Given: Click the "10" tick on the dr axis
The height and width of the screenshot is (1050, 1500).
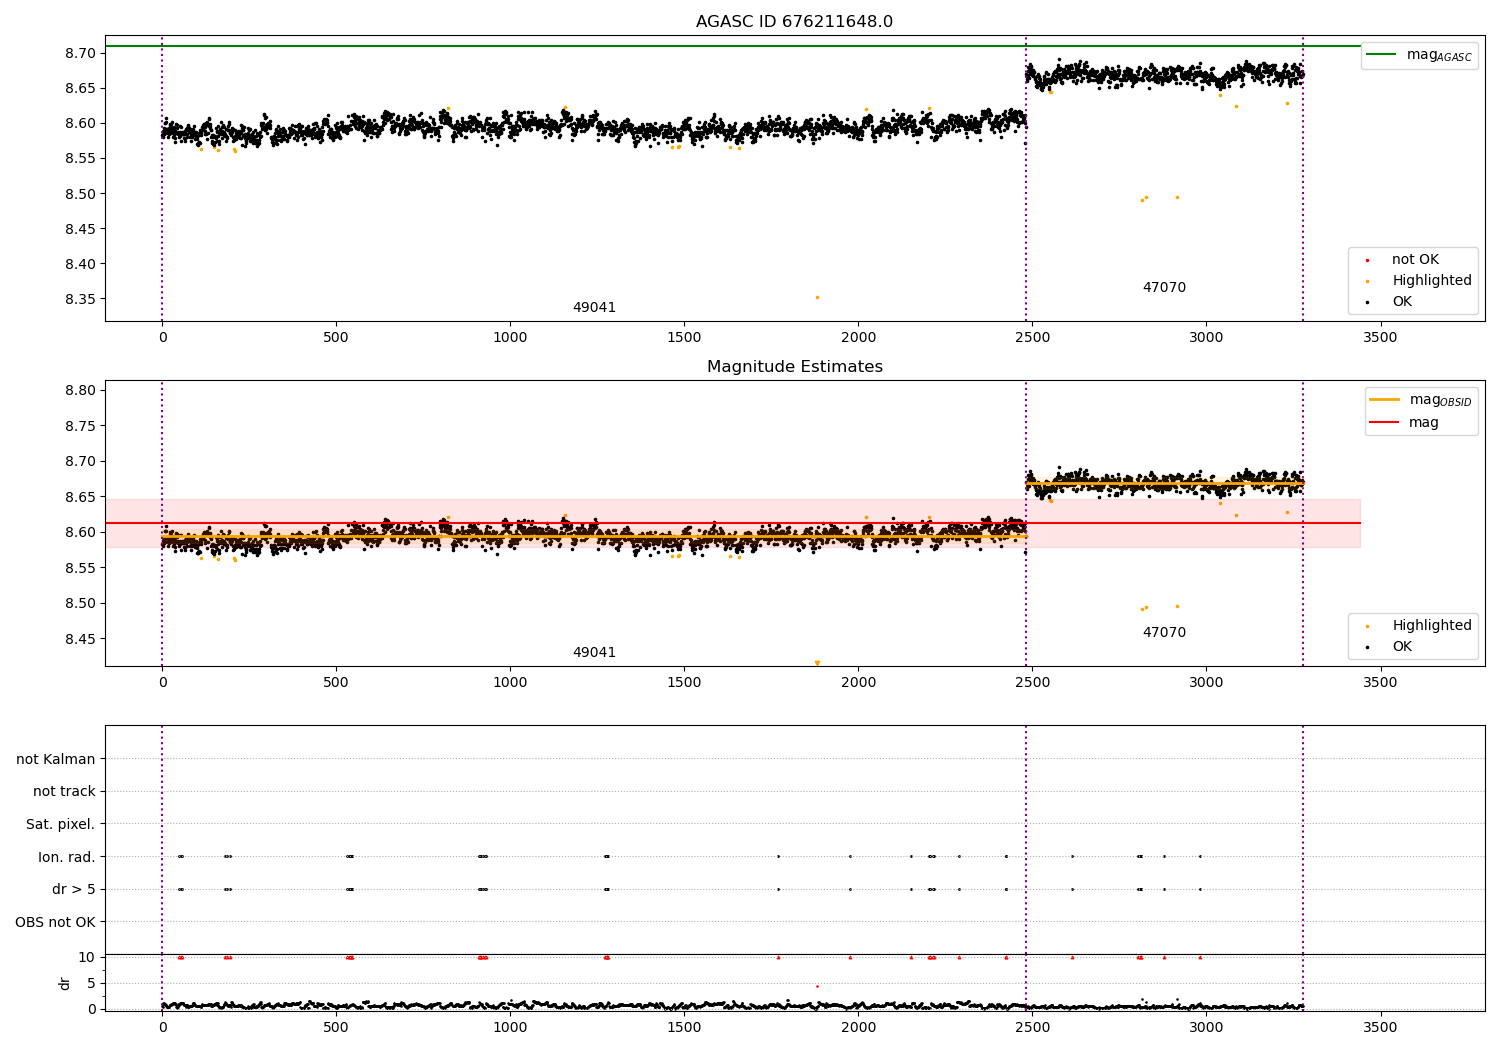Looking at the screenshot, I should point(87,957).
